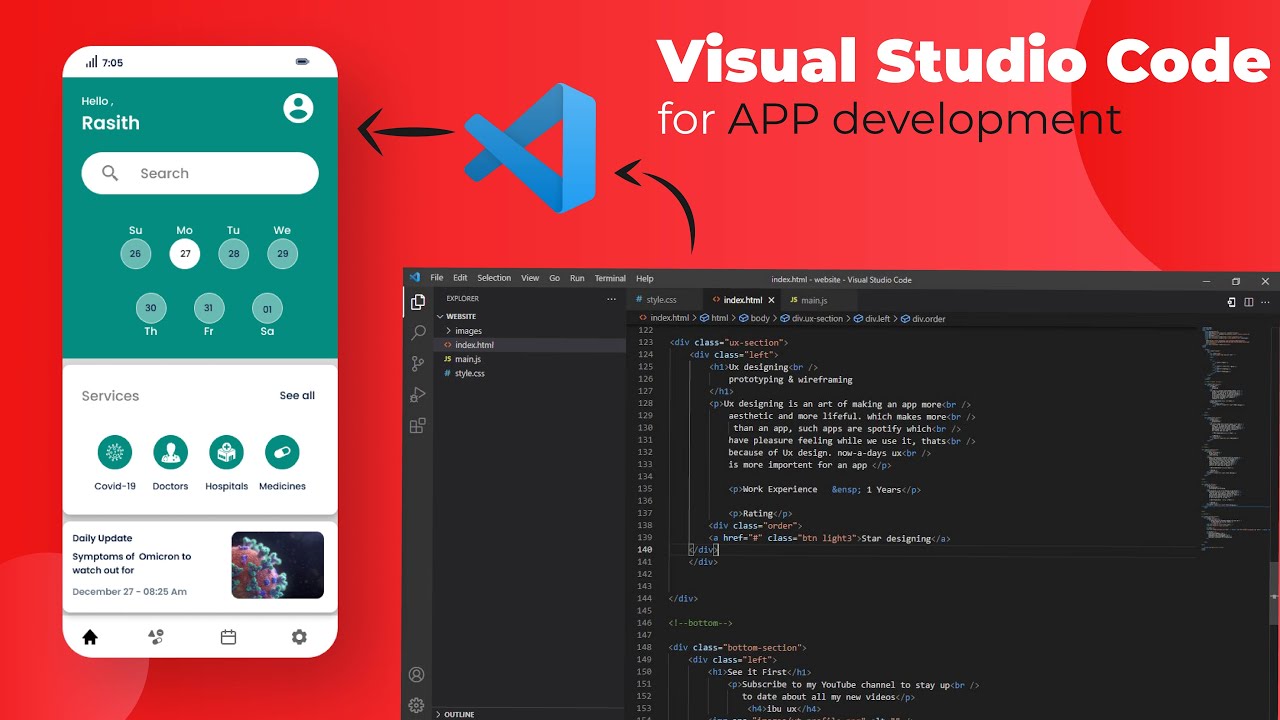Click the code minimap in editor
The width and height of the screenshot is (1280, 720).
pyautogui.click(x=1233, y=437)
